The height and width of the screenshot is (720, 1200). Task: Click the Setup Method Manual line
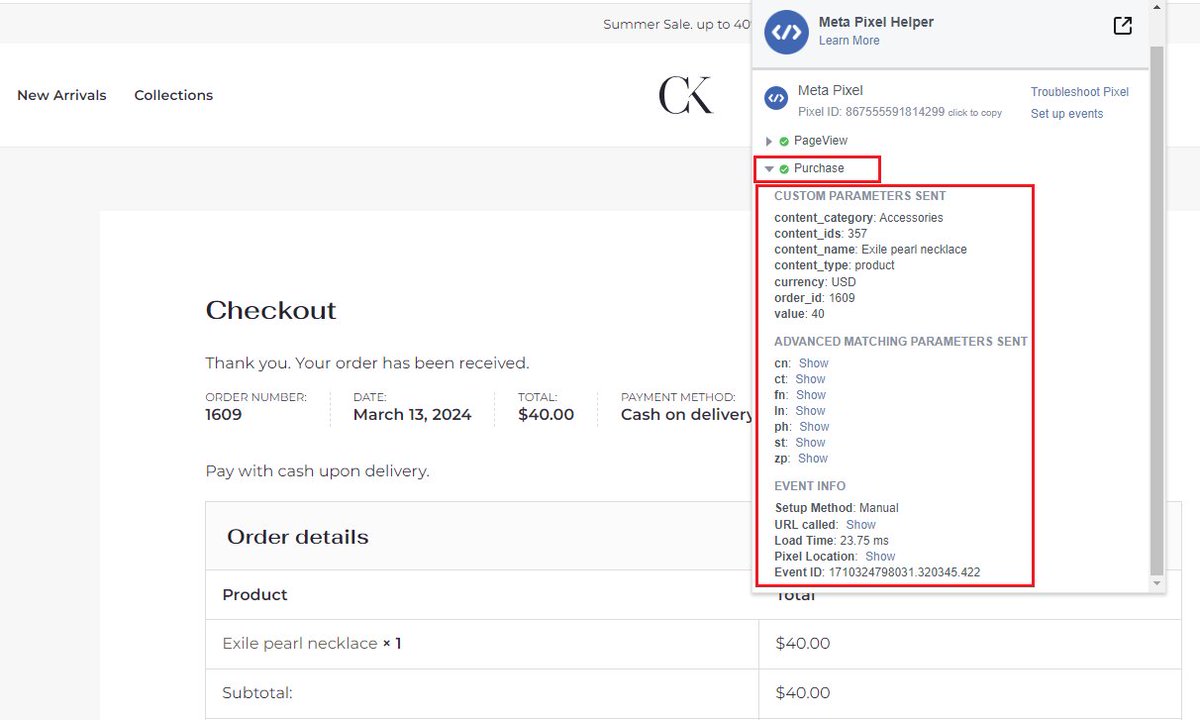(837, 509)
